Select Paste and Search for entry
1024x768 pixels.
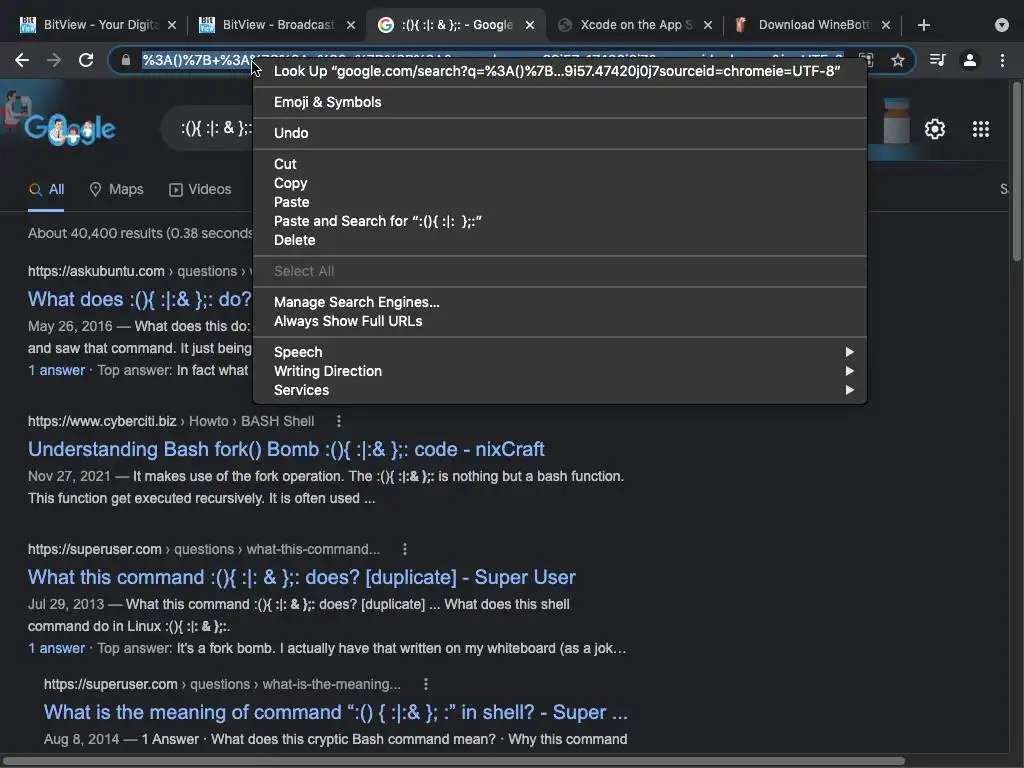(560, 221)
